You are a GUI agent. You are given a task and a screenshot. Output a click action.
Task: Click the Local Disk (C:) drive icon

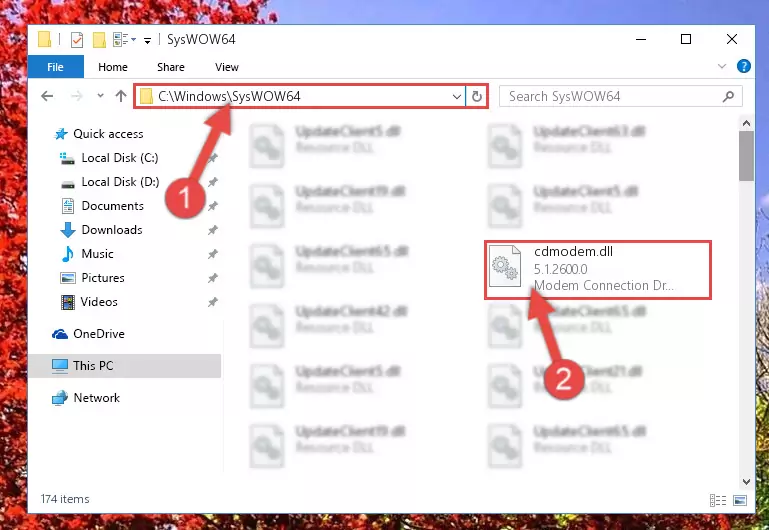tap(67, 158)
